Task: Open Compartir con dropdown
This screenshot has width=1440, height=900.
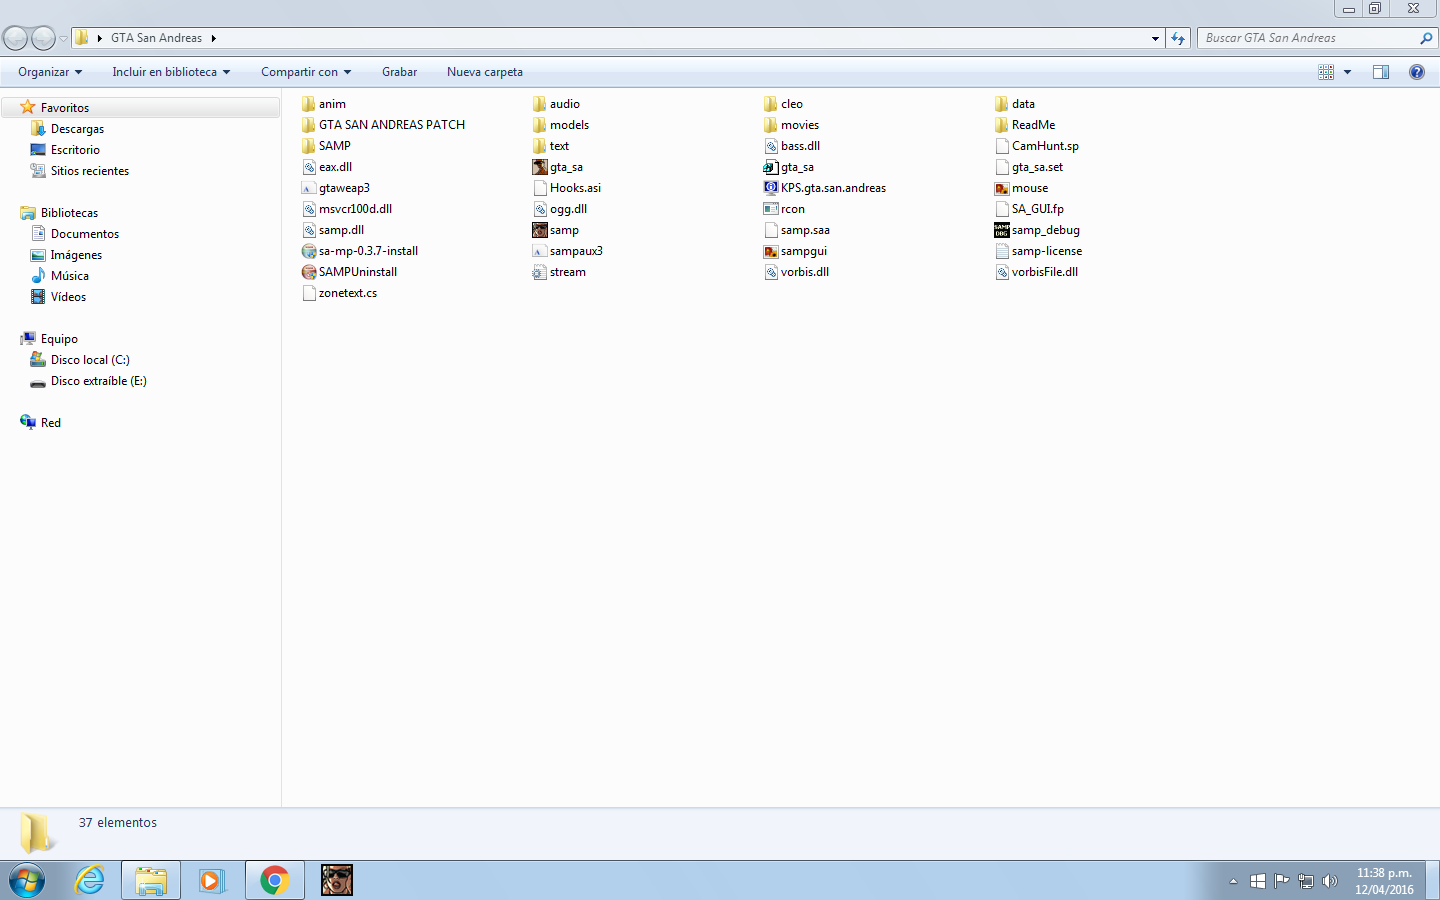Action: tap(306, 72)
